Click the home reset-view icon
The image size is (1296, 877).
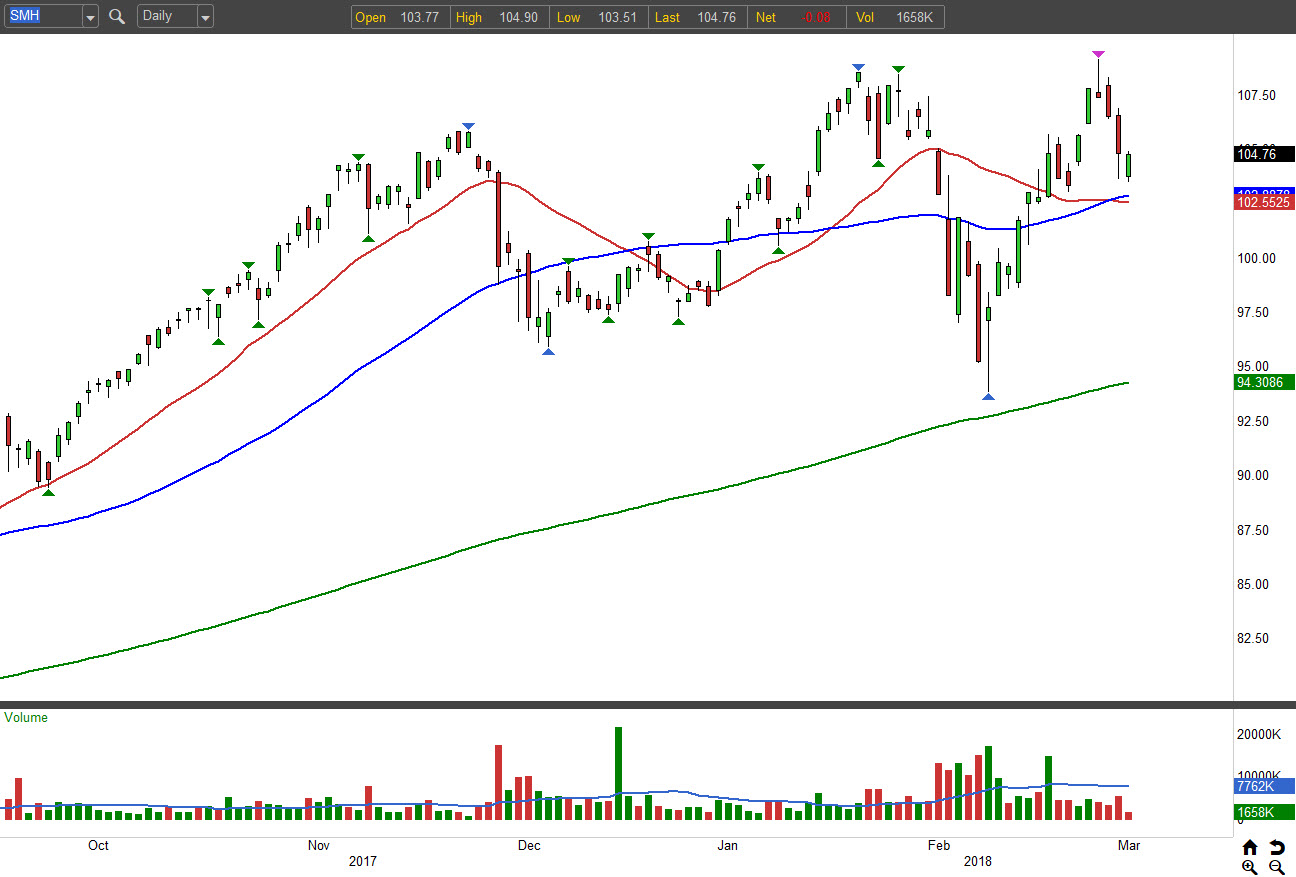click(x=1250, y=848)
